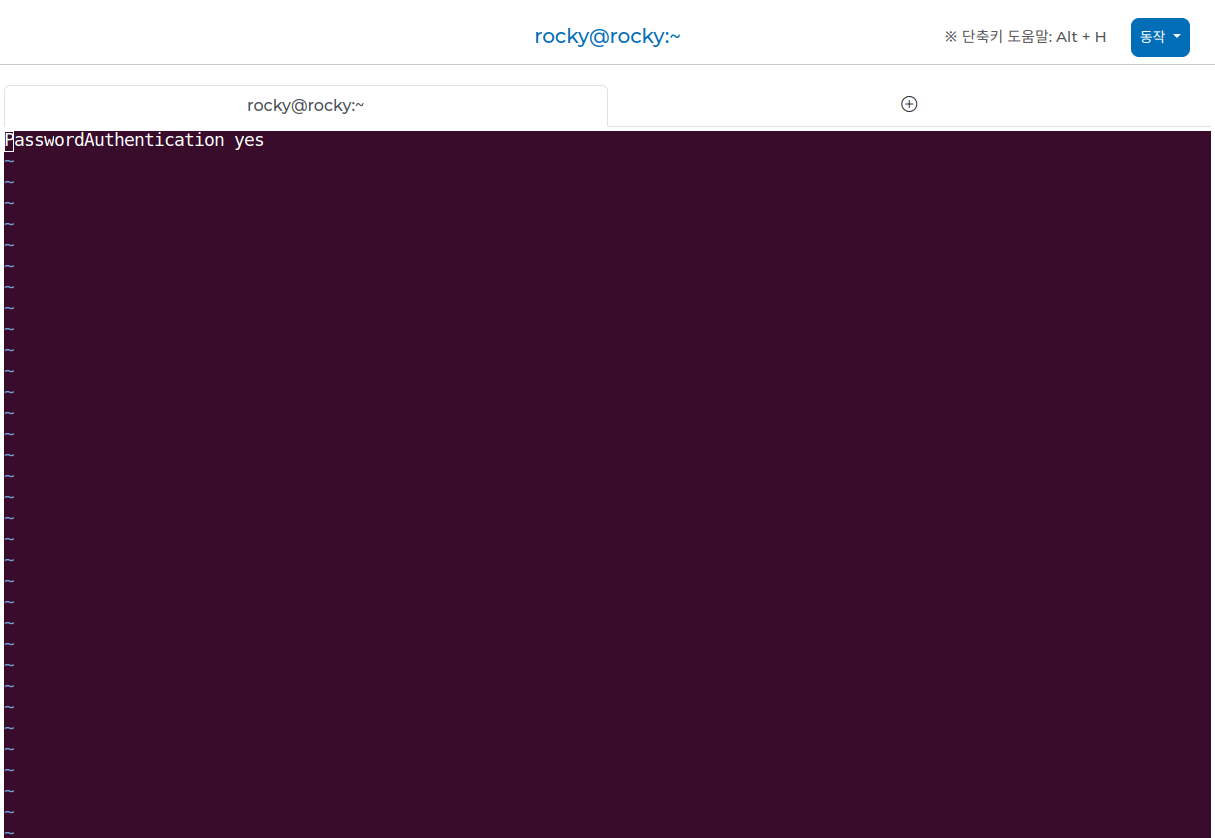
Task: Open the actions menu in top right
Action: tap(1159, 36)
